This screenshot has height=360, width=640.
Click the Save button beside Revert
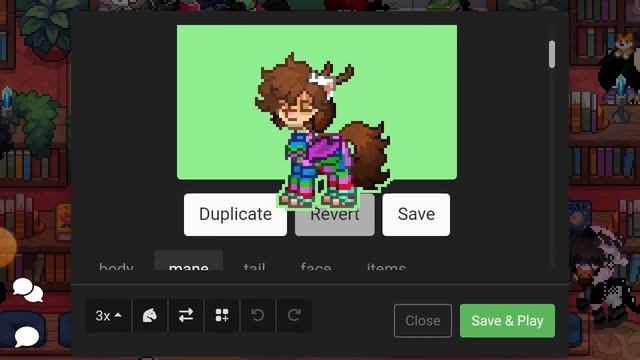tap(416, 215)
